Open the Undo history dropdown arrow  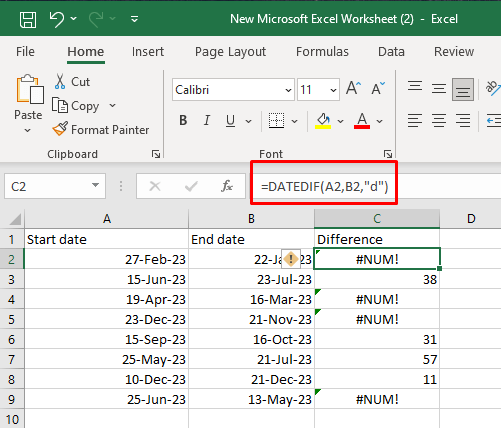(74, 19)
